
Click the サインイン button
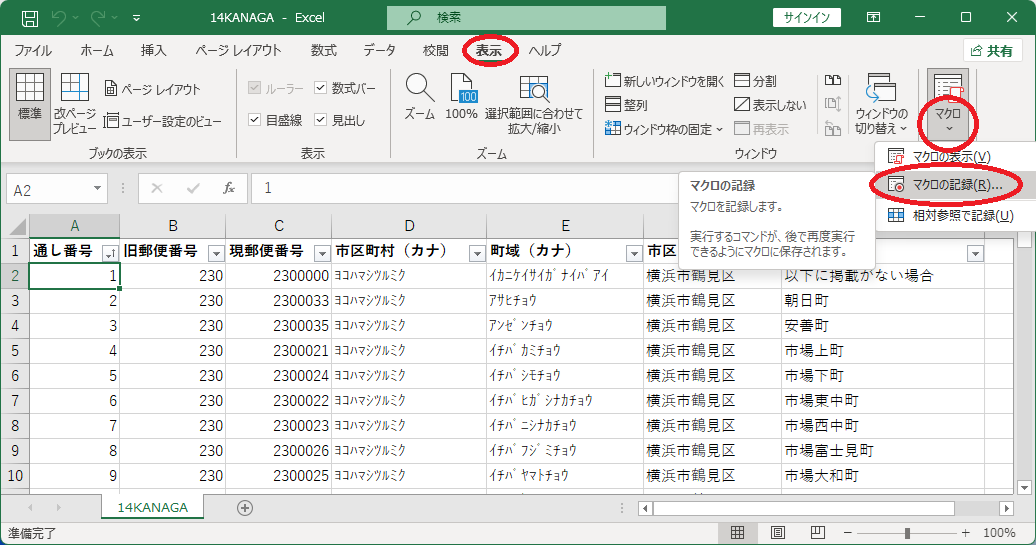click(807, 18)
